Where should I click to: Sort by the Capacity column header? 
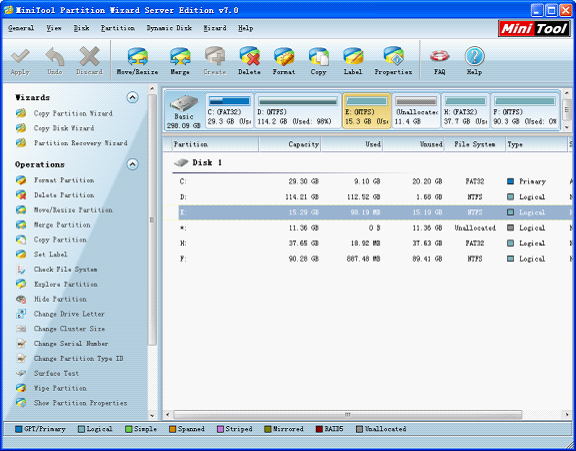pyautogui.click(x=290, y=144)
